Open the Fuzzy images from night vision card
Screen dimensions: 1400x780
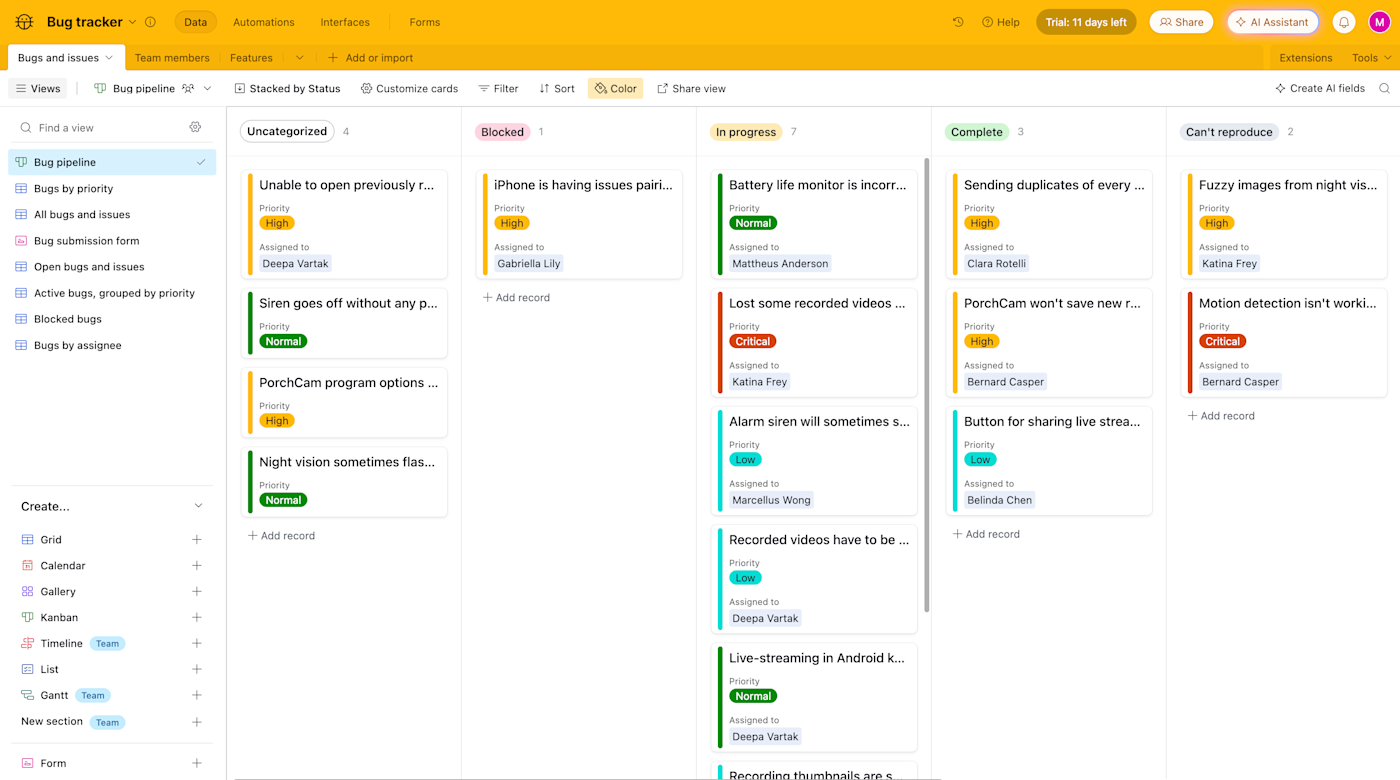coord(1284,224)
